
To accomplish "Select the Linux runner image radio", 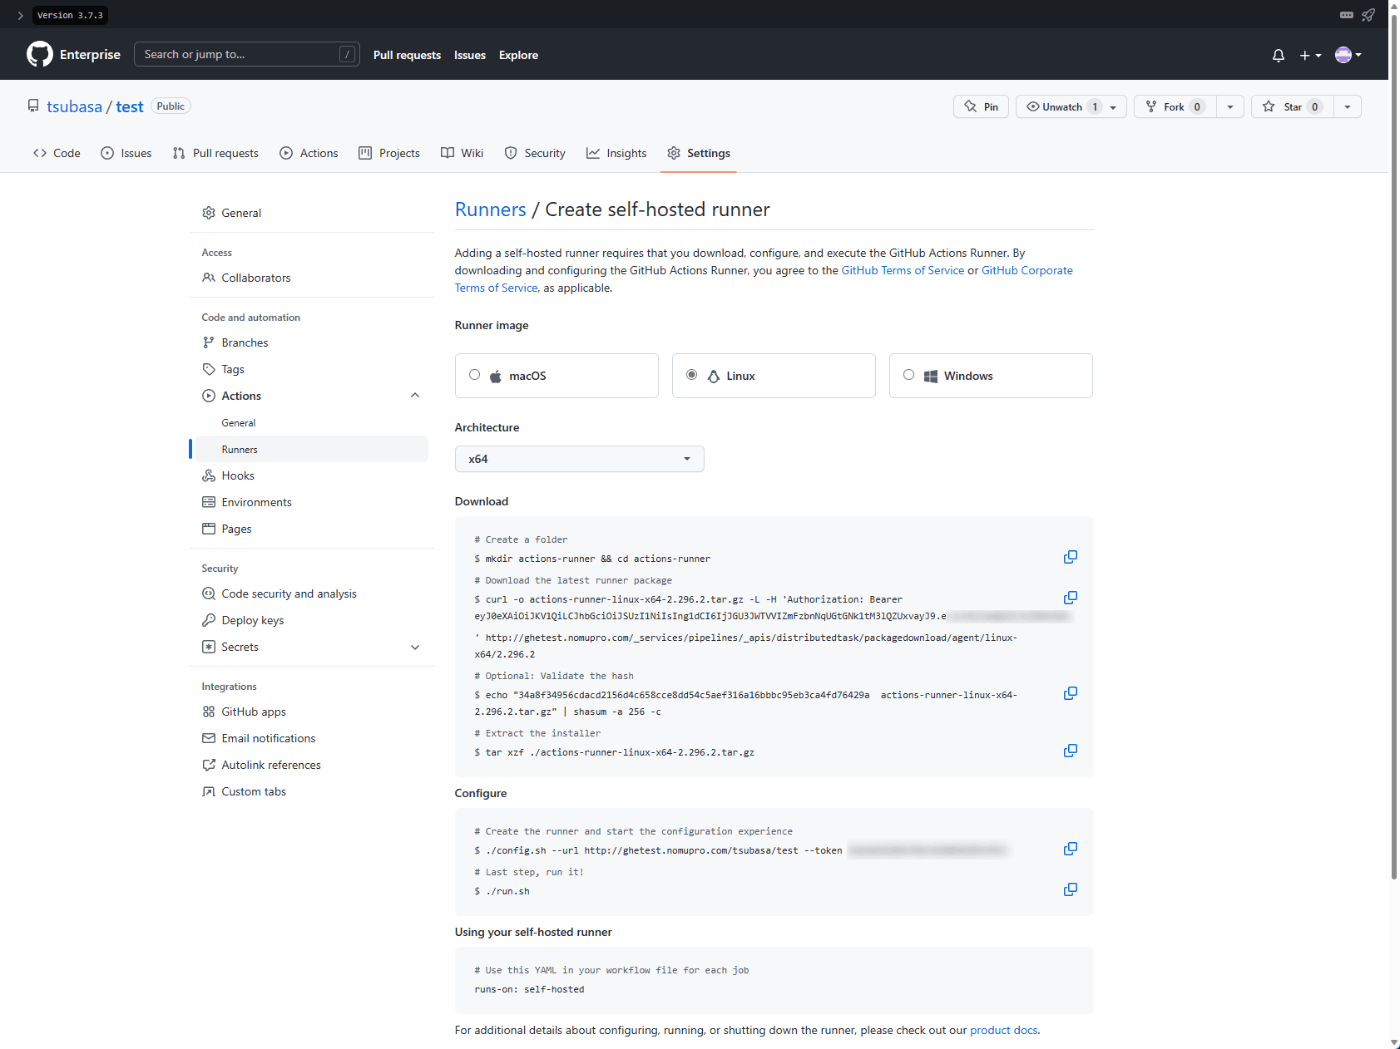I will coord(691,375).
